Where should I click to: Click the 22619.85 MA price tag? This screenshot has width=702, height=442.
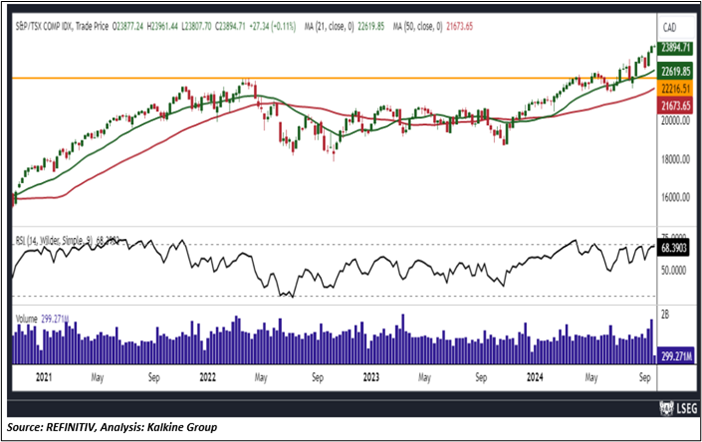[x=674, y=71]
